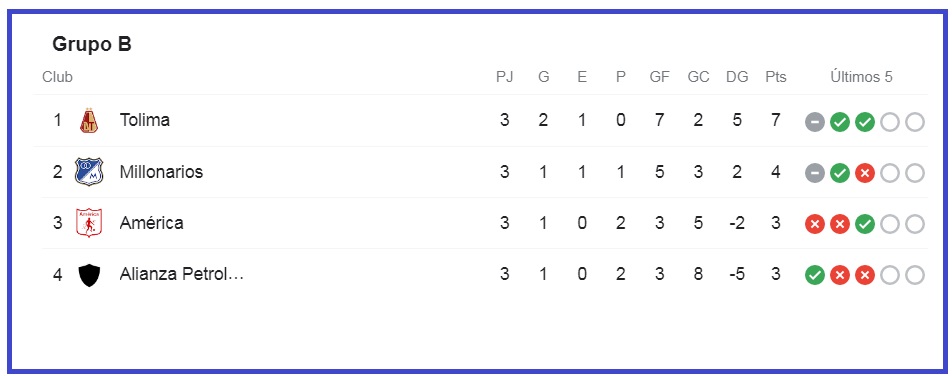The width and height of the screenshot is (952, 376).
Task: Open the Tolima team name link
Action: click(x=144, y=120)
